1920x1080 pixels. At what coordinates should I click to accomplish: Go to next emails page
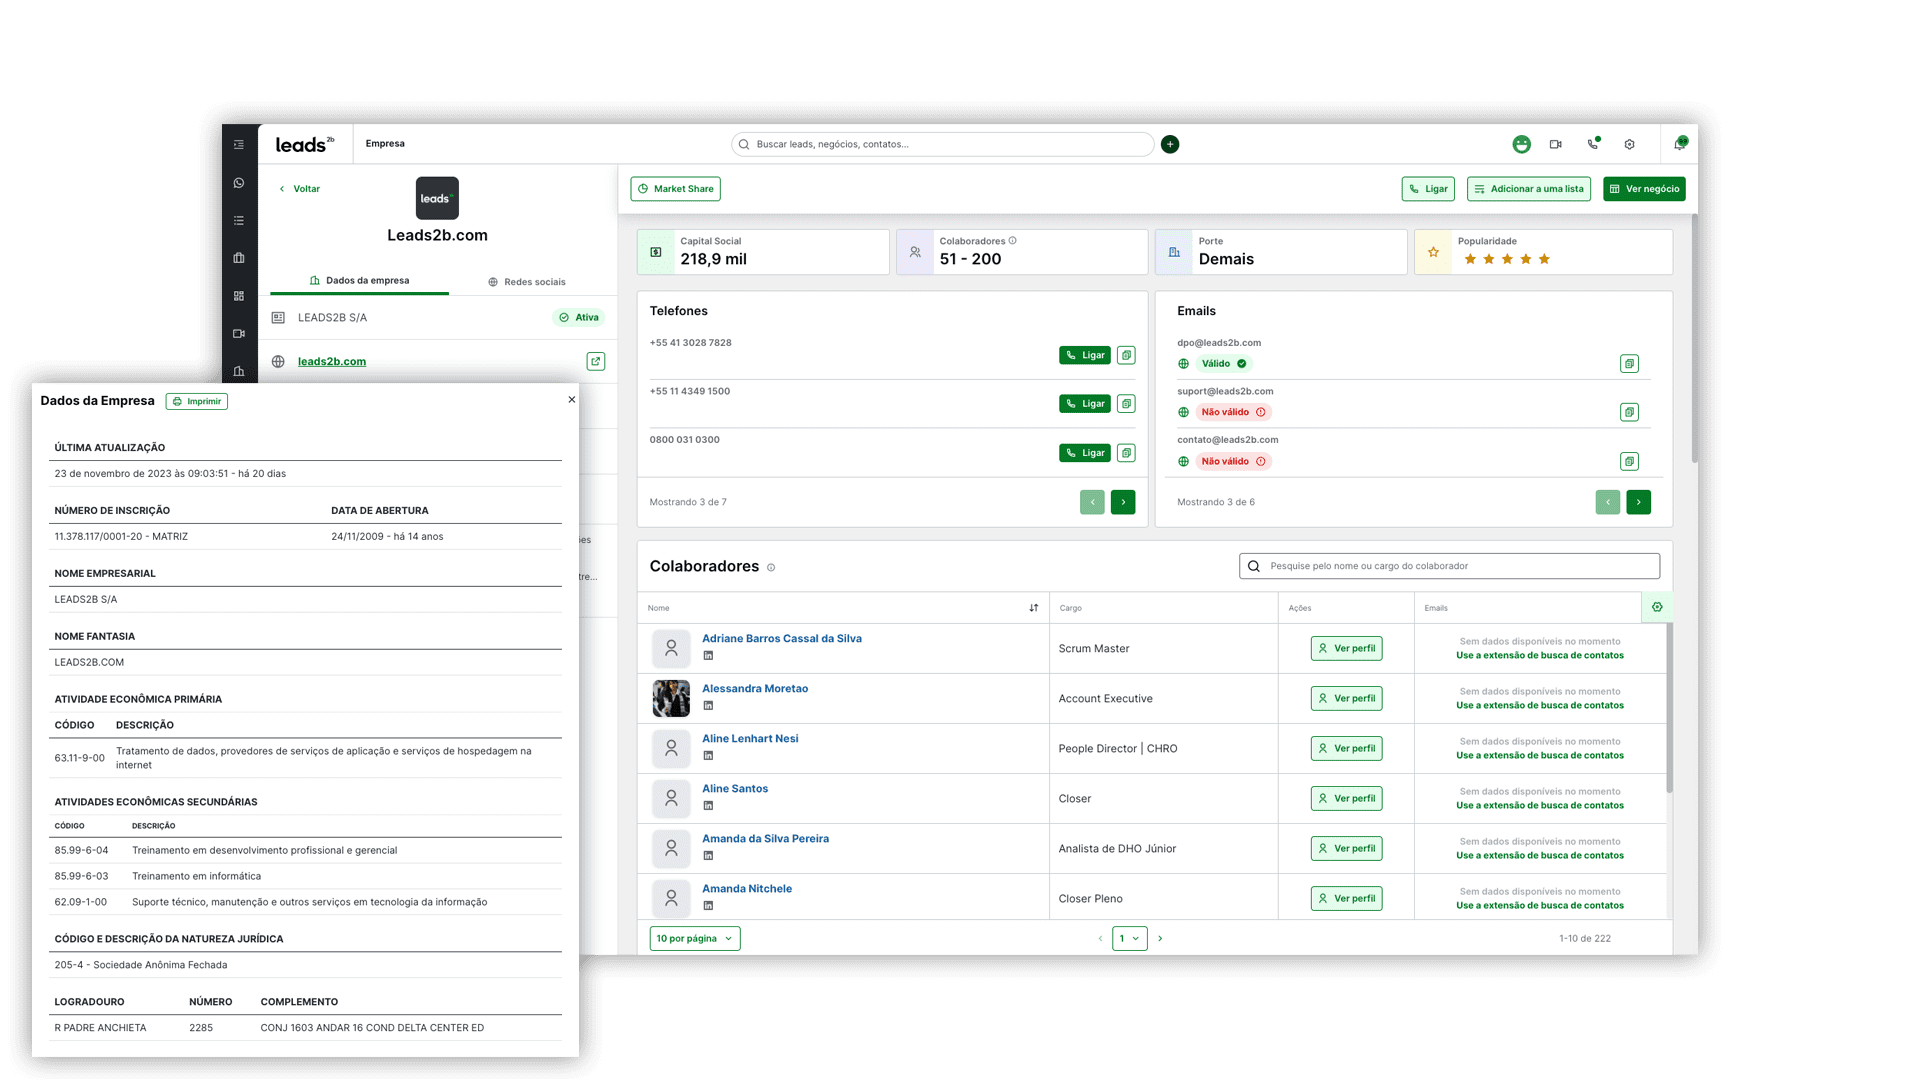pyautogui.click(x=1638, y=502)
